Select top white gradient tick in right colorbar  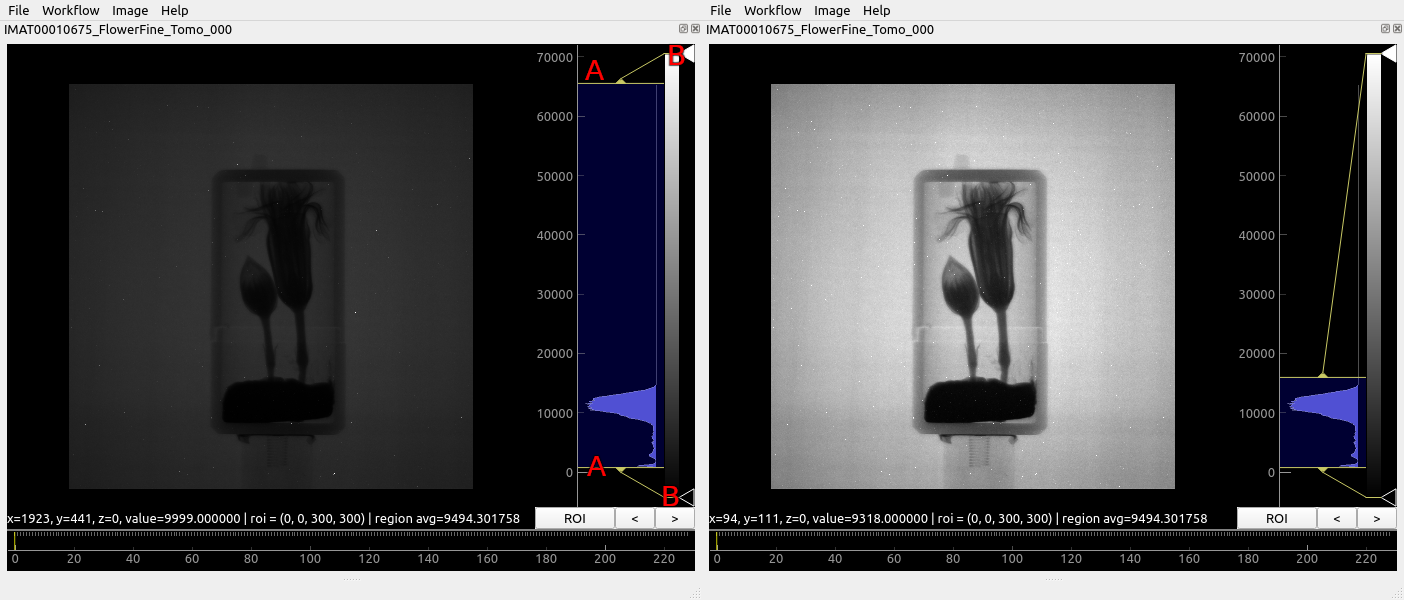point(1388,54)
